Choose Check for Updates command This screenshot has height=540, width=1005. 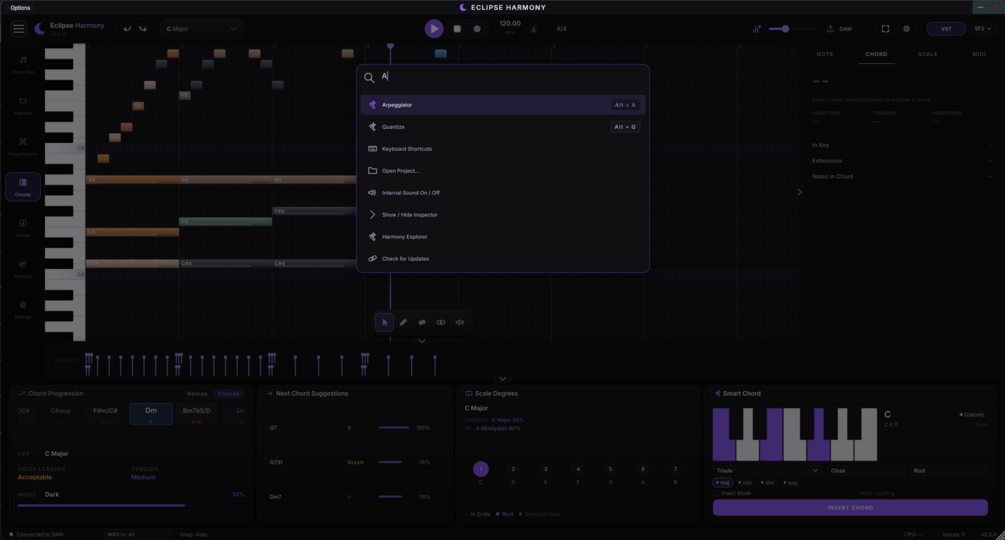click(502, 259)
